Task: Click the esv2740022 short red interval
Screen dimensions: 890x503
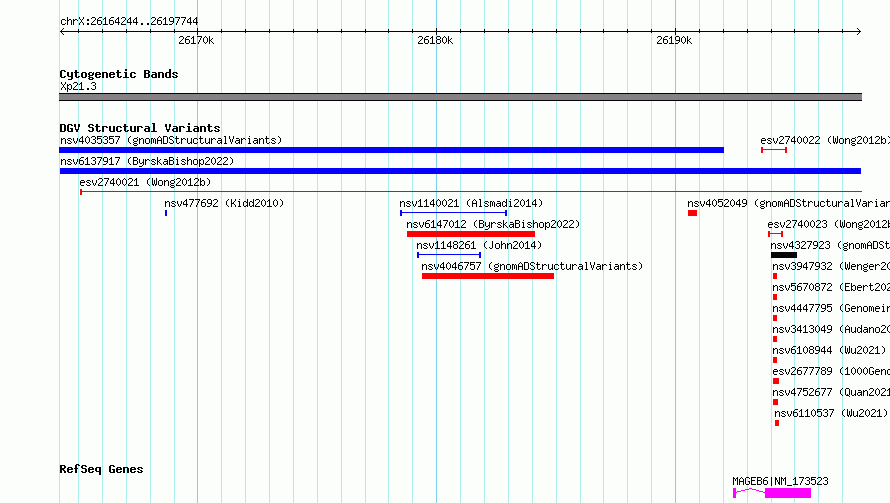Action: [774, 150]
